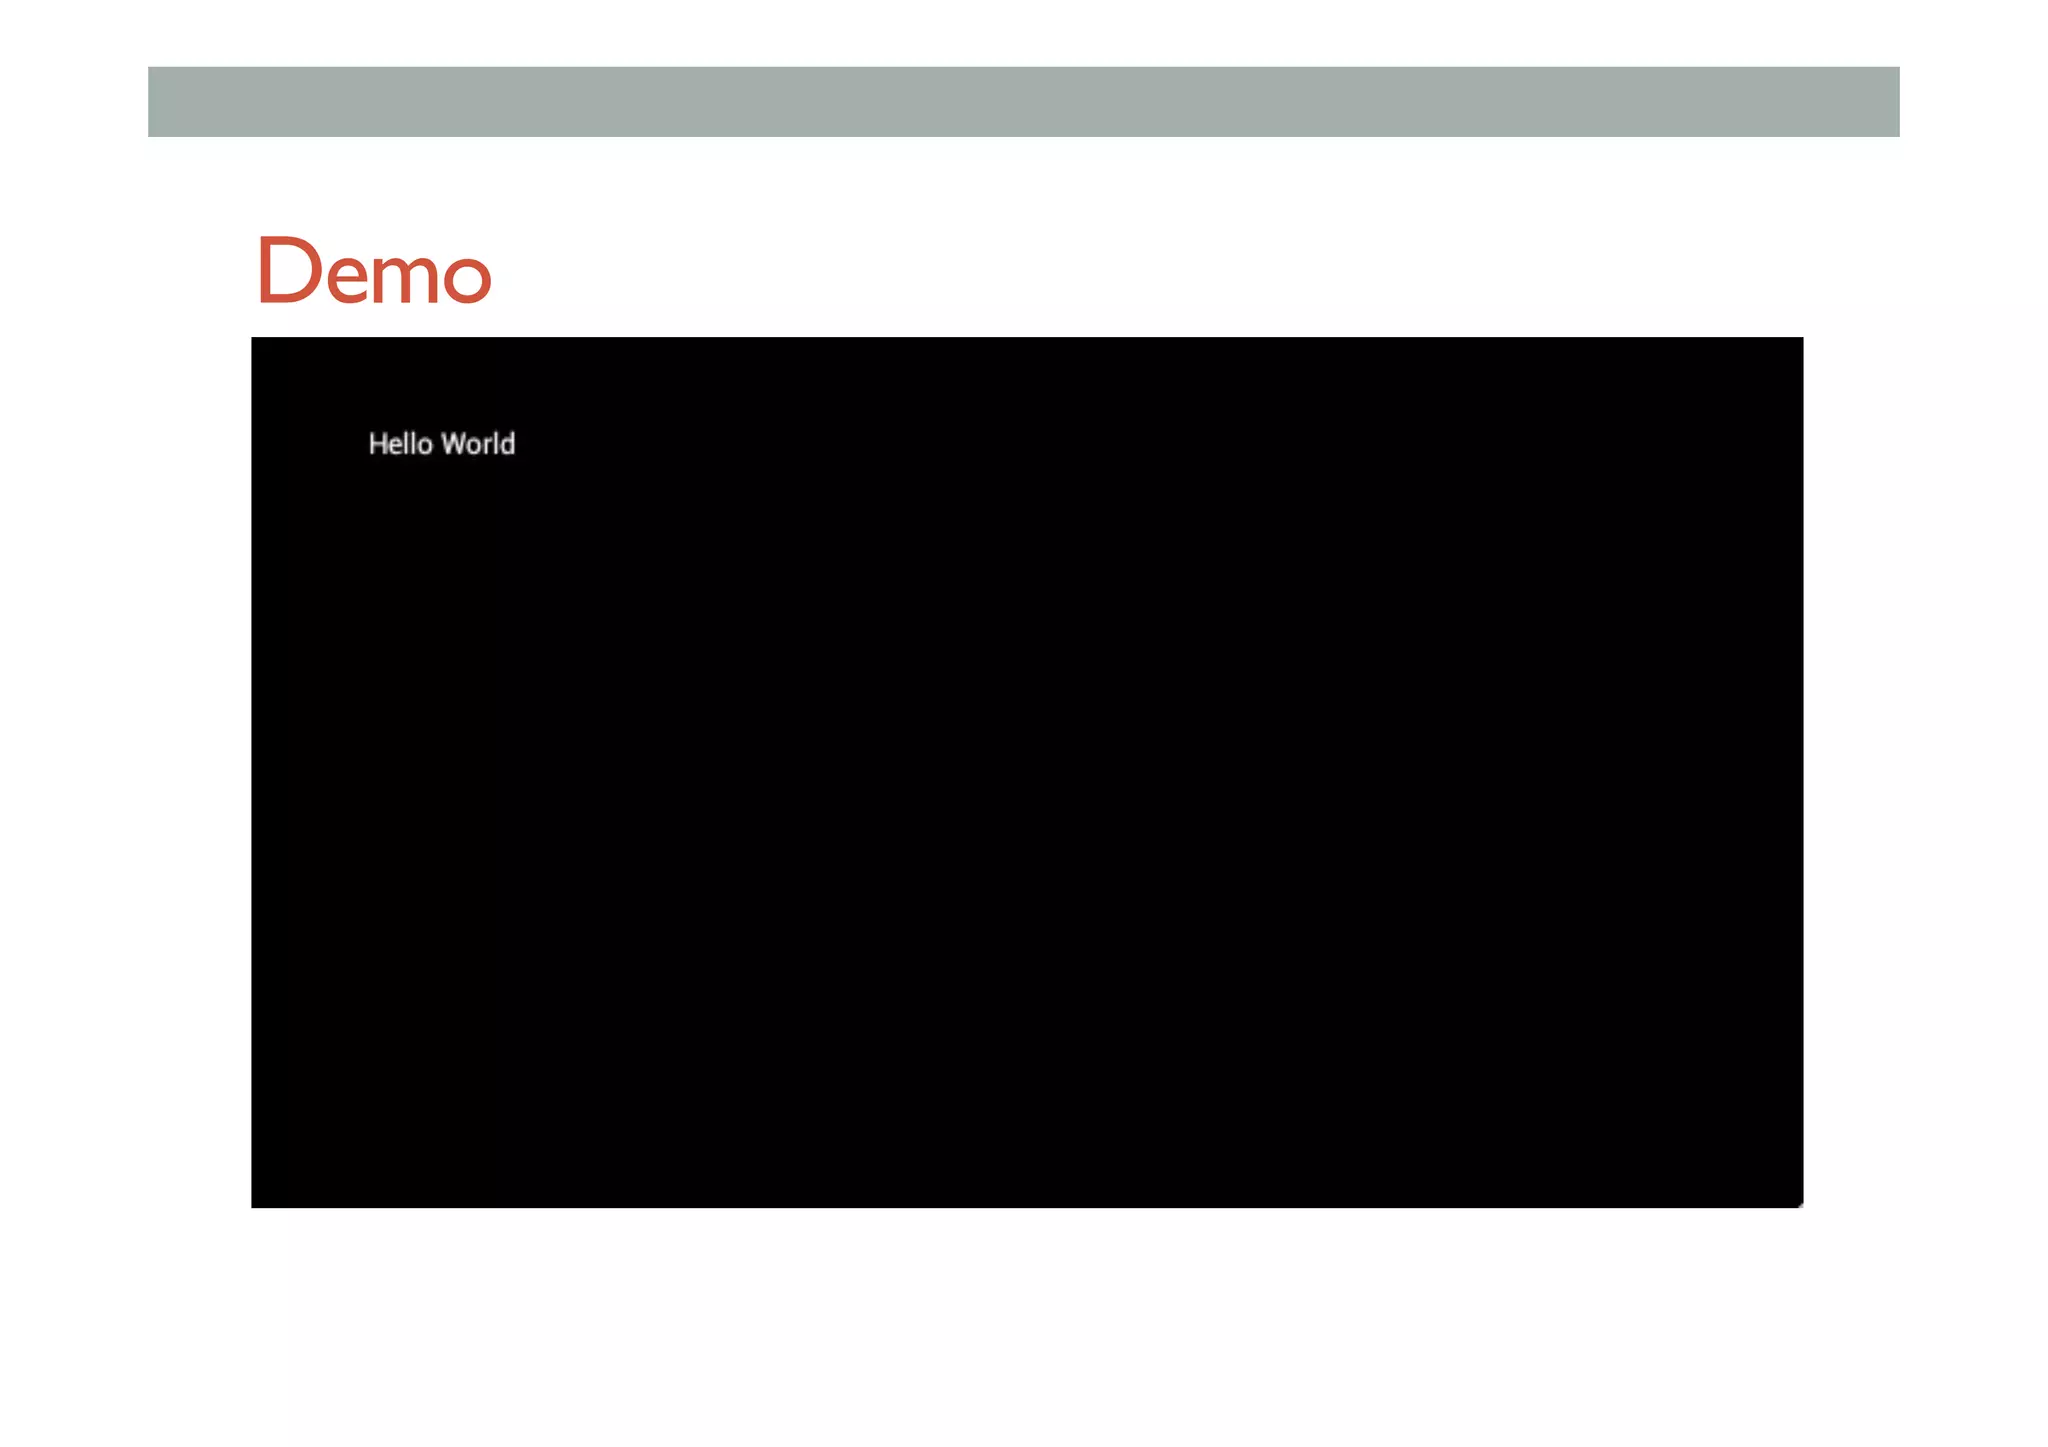The image size is (2048, 1447).
Task: Click the capital "W" in World
Action: tap(454, 444)
